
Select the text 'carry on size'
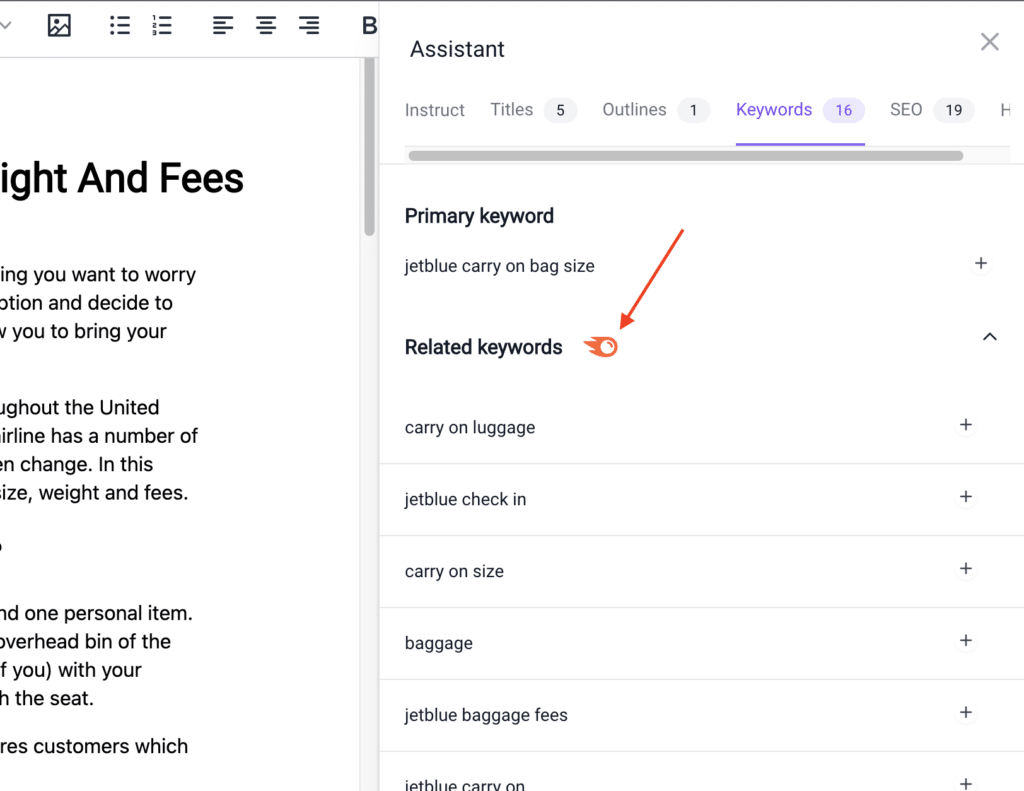point(455,572)
